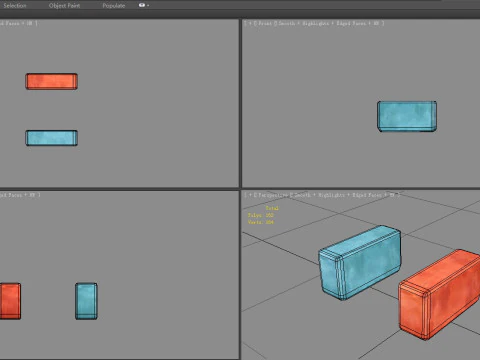Click the yellow Verts statistic text
Viewport: 480px width, 360px height.
click(261, 222)
